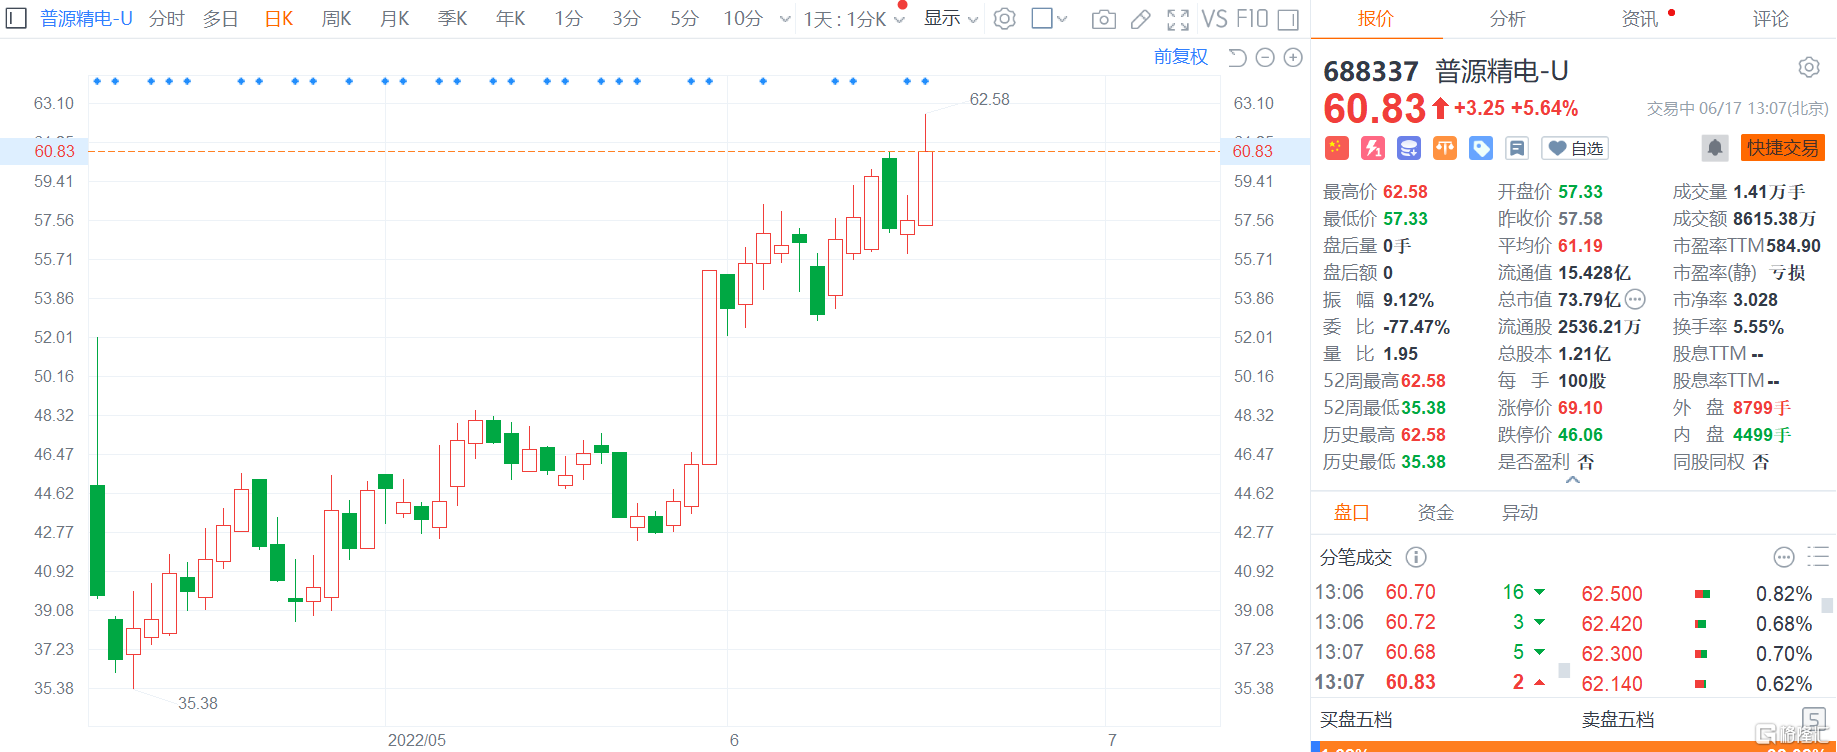The image size is (1837, 752).
Task: Click the price alert bell icon
Action: click(1714, 149)
